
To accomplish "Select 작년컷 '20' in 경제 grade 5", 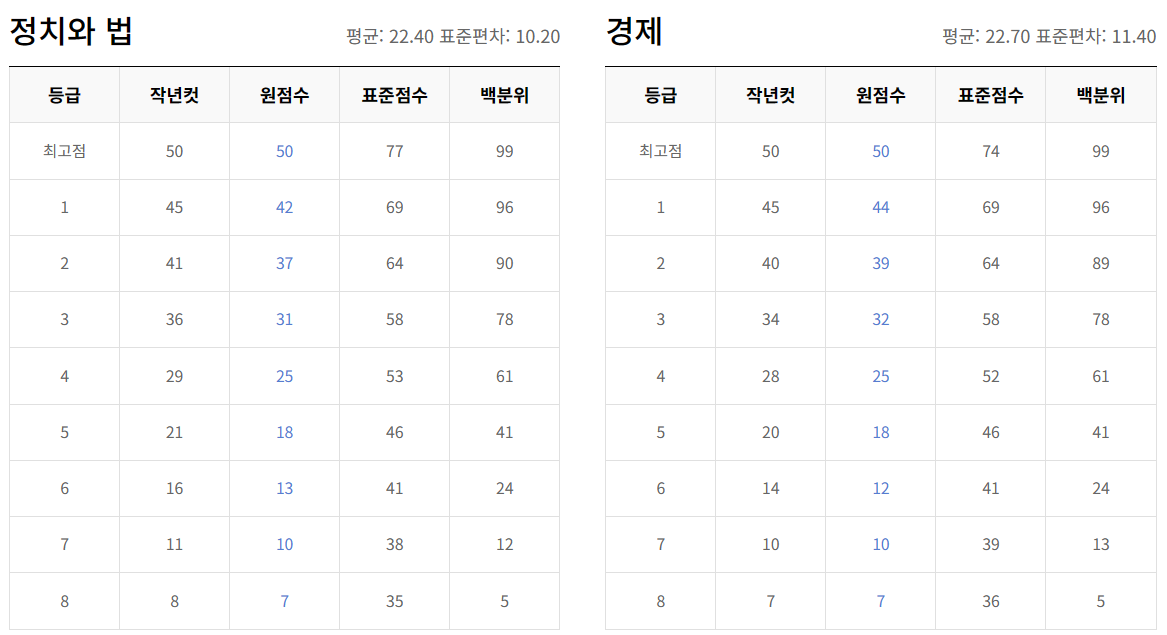I will (770, 433).
